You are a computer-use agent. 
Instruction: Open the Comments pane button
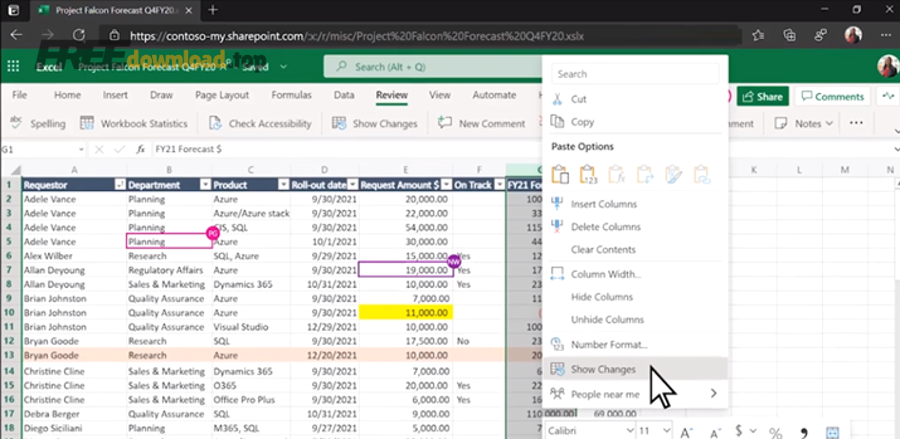tap(832, 96)
